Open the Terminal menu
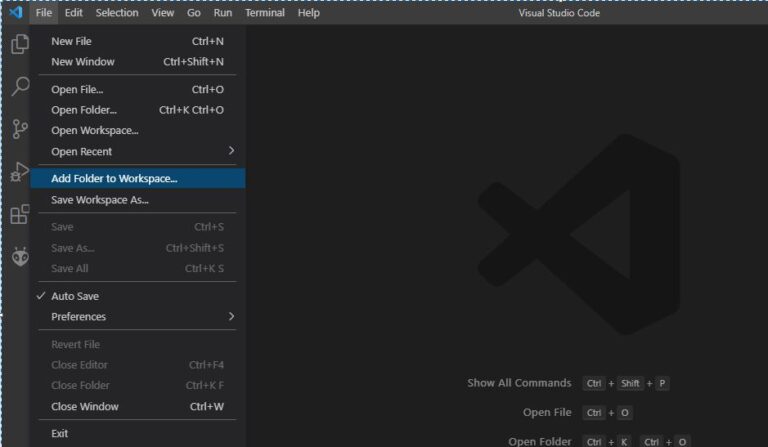768x447 pixels. click(x=265, y=13)
